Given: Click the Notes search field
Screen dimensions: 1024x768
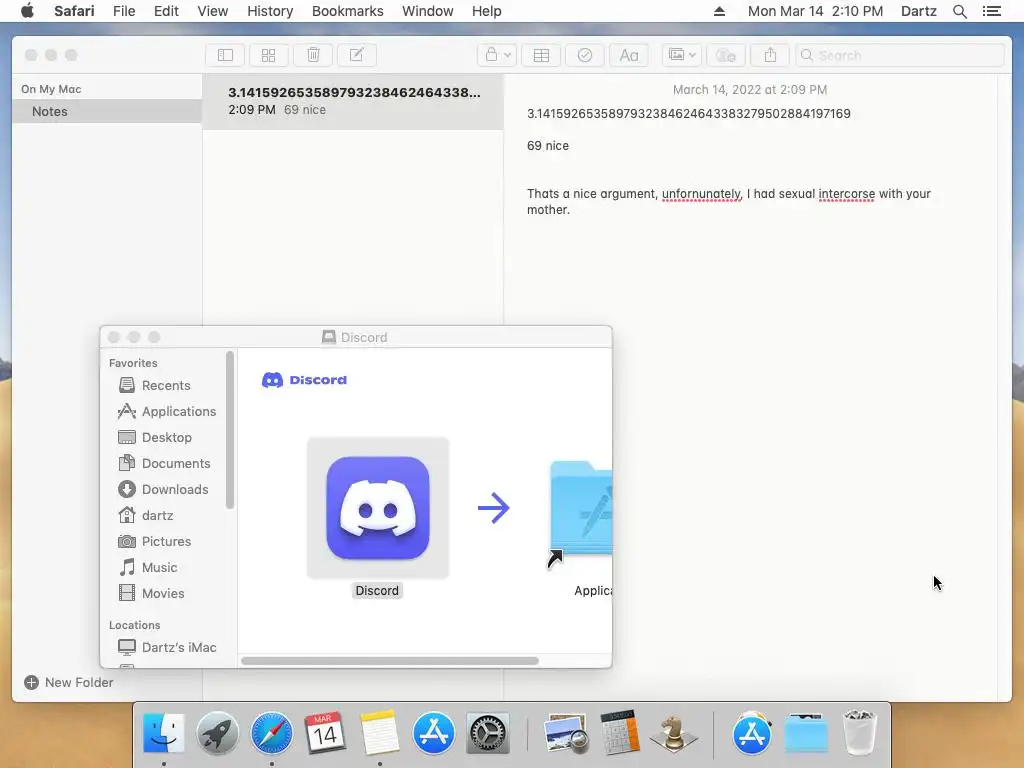Looking at the screenshot, I should [899, 56].
